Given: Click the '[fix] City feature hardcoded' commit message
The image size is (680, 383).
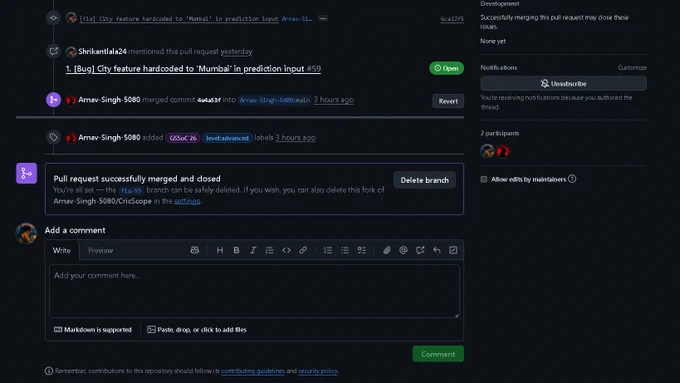Looking at the screenshot, I should click(x=179, y=19).
